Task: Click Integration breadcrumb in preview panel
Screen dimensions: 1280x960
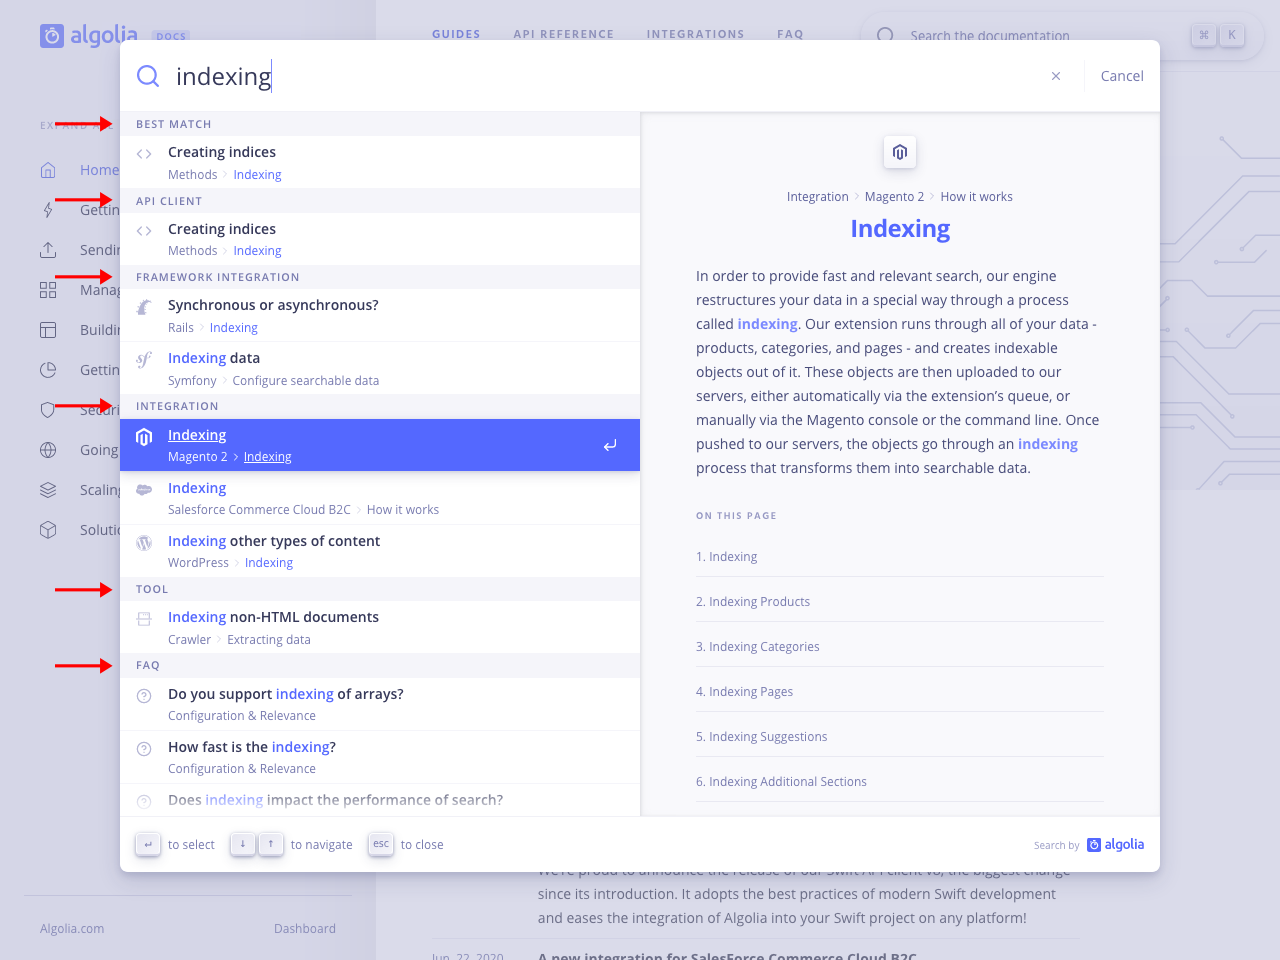Action: pos(817,197)
